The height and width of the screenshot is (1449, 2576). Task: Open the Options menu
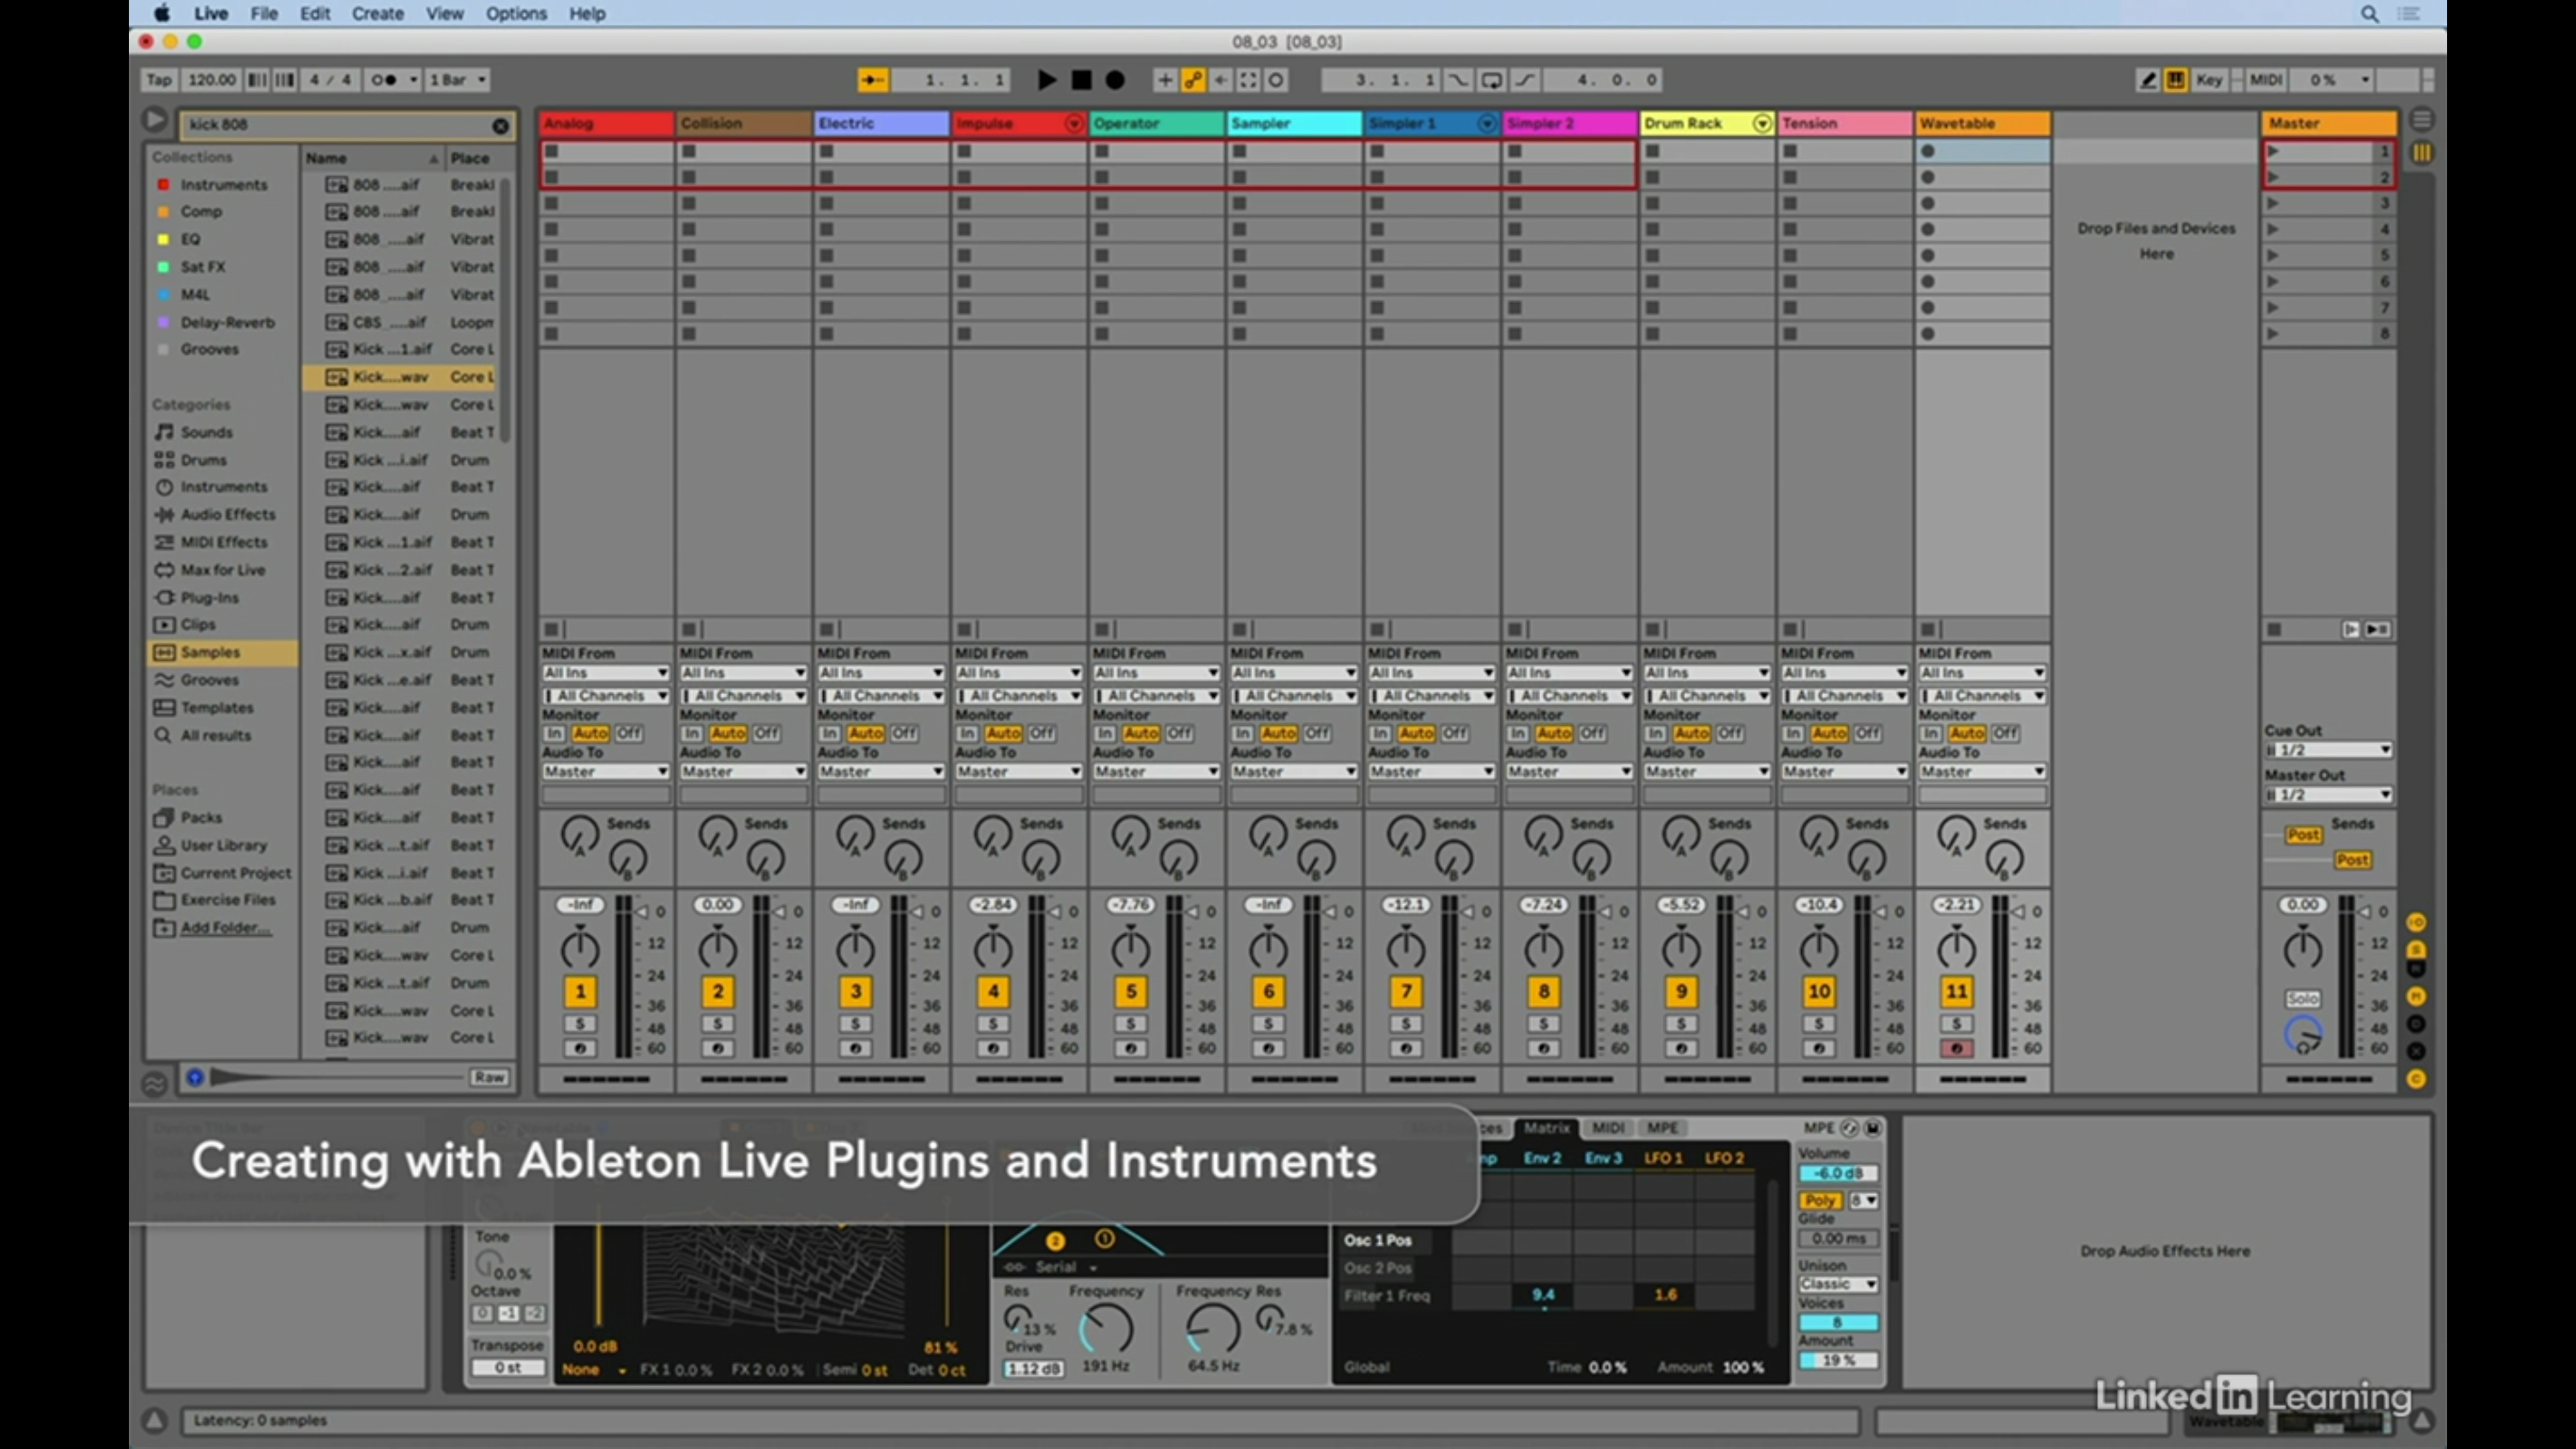click(516, 14)
